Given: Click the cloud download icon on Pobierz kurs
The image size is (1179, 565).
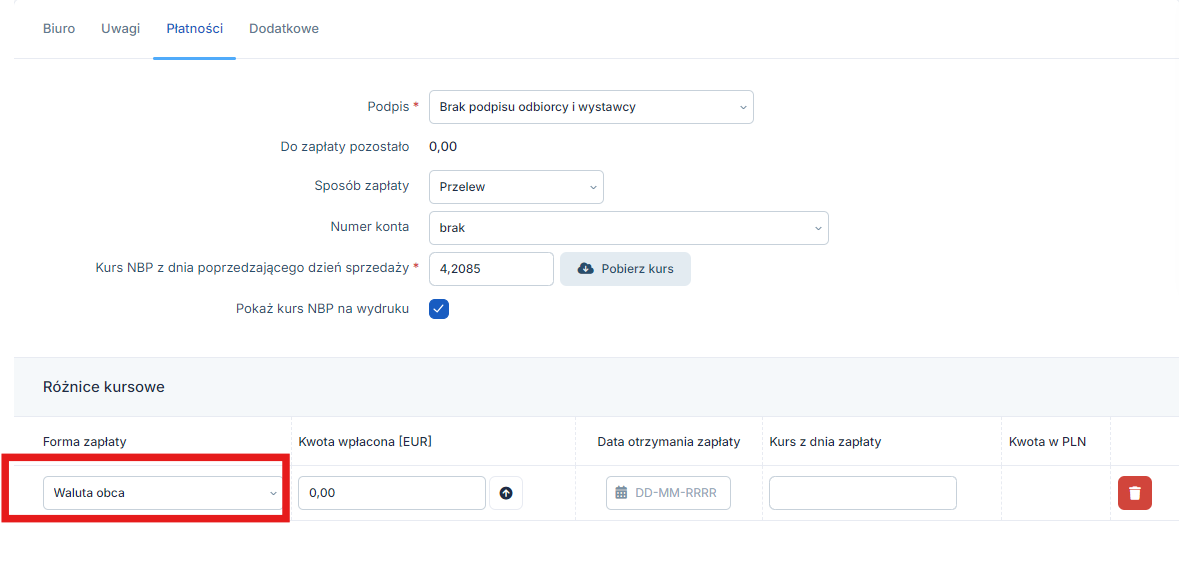Looking at the screenshot, I should pos(585,269).
